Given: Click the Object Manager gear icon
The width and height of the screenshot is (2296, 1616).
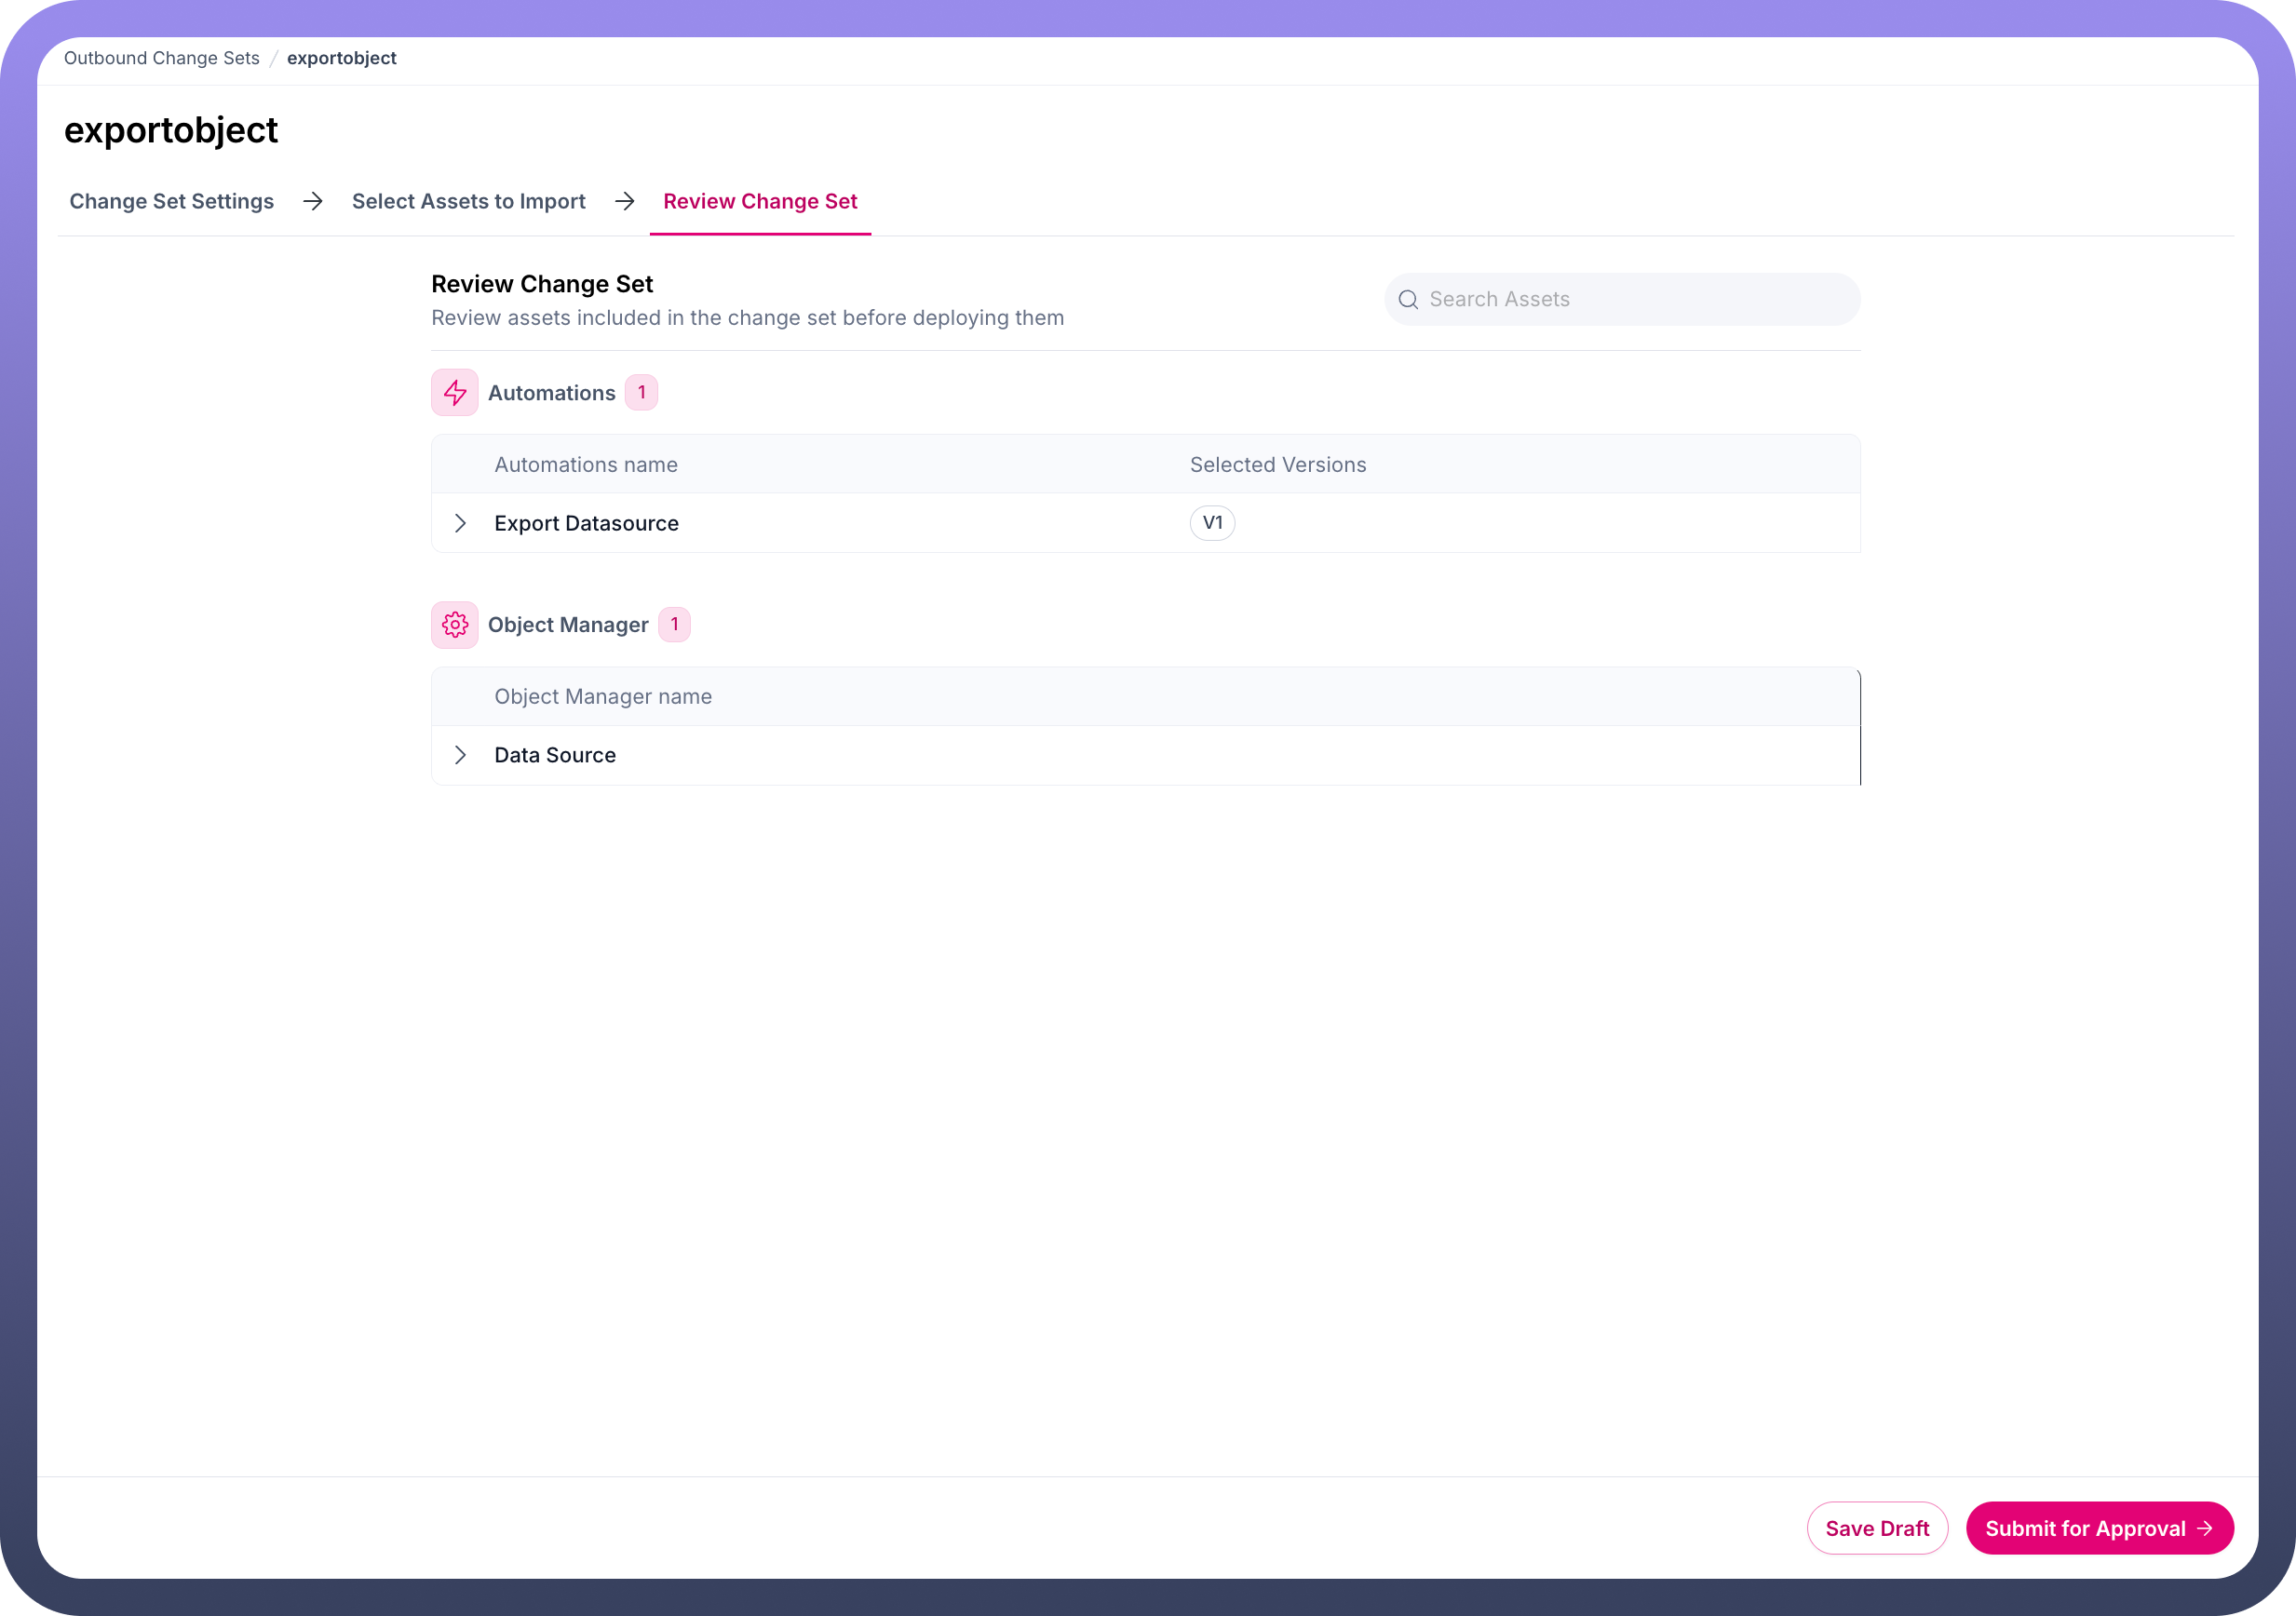Looking at the screenshot, I should (x=454, y=625).
